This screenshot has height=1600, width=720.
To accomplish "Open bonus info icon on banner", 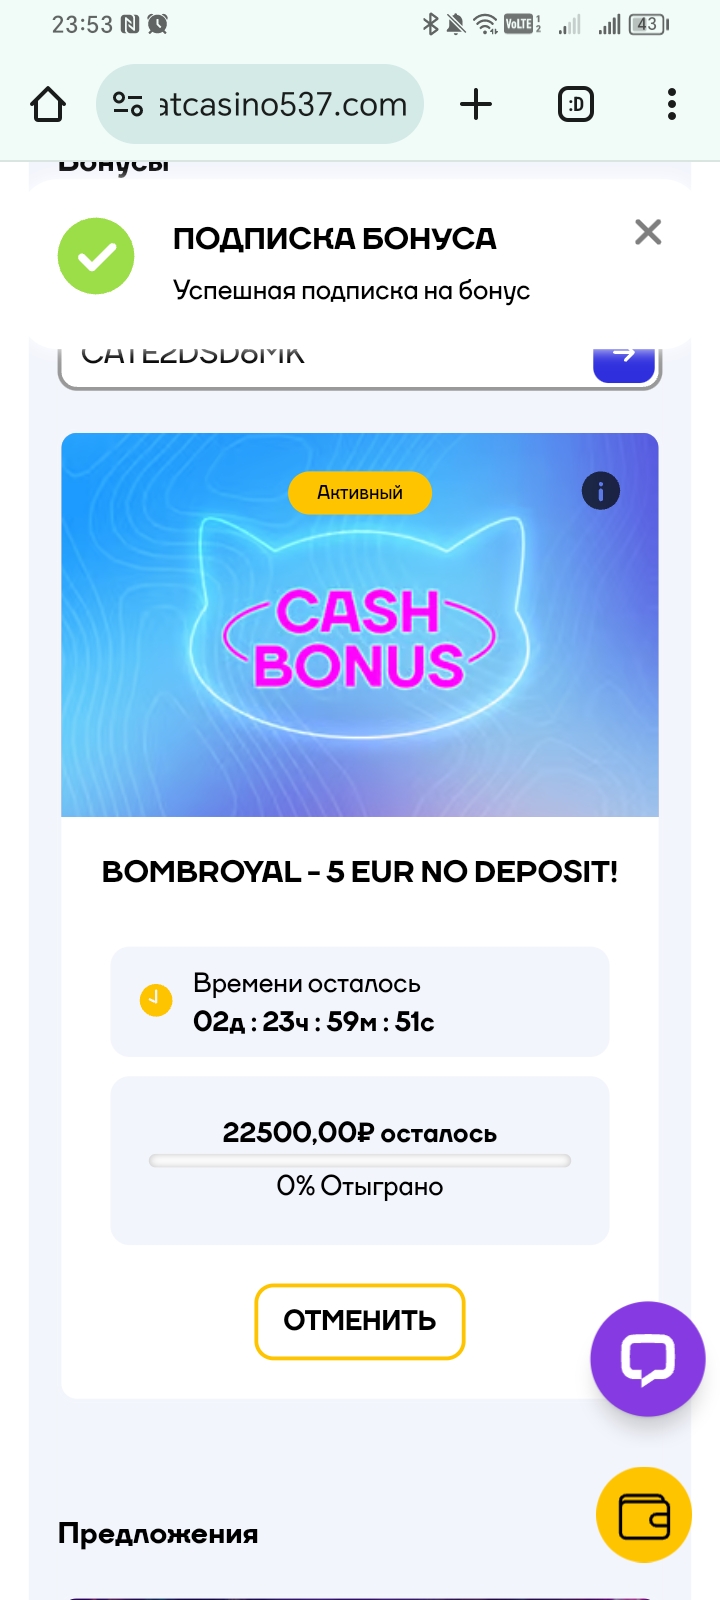I will pyautogui.click(x=601, y=491).
